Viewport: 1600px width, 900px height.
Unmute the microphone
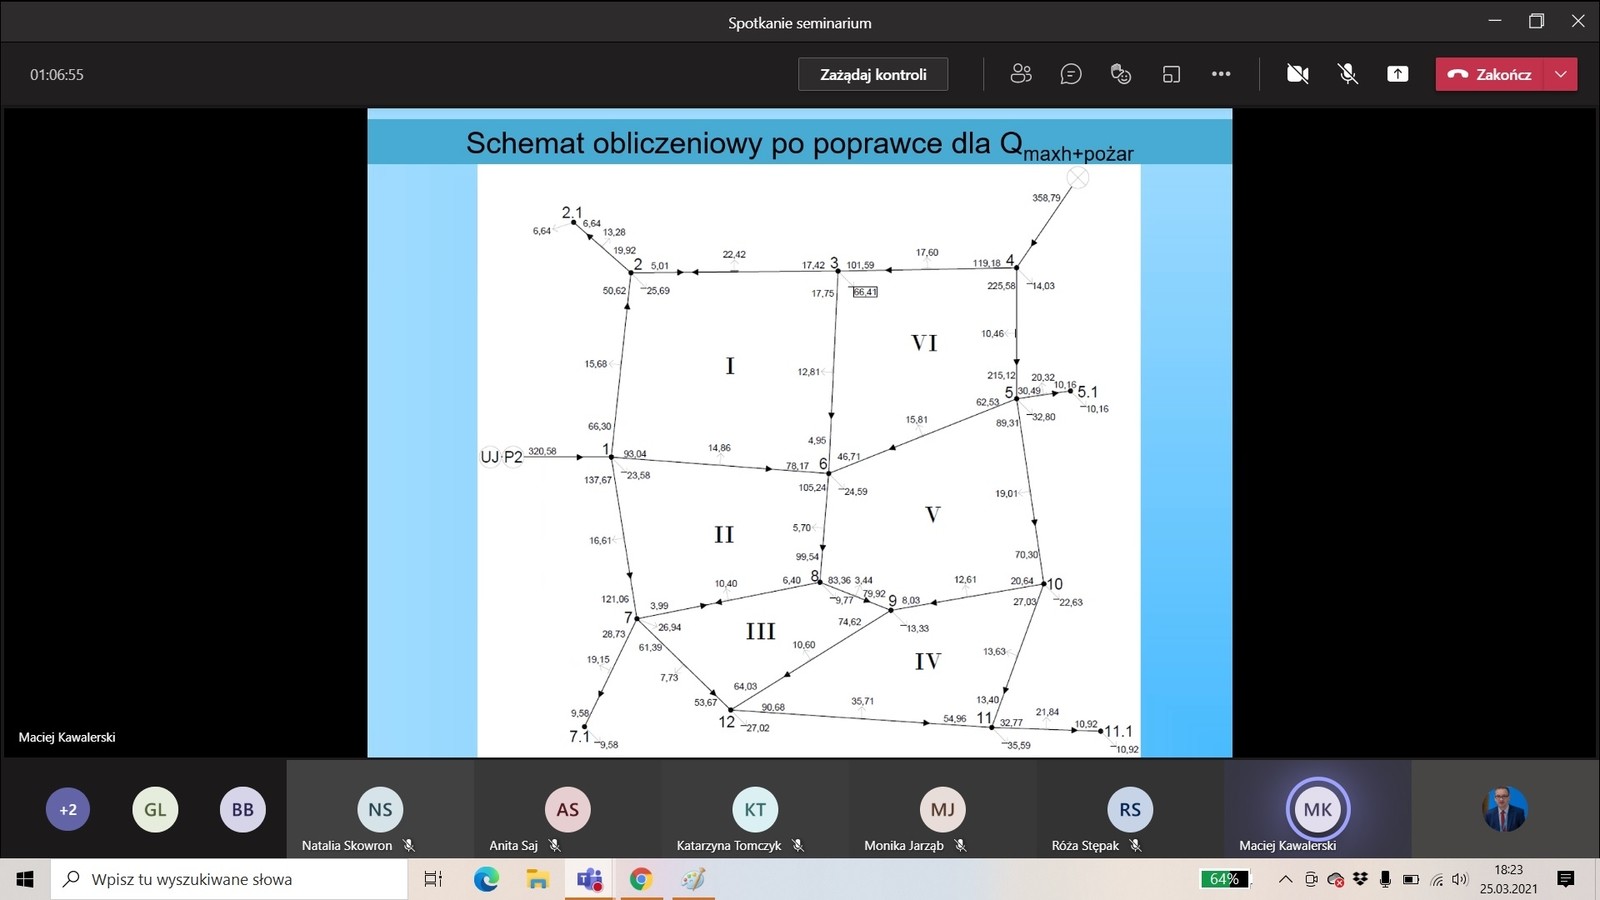(1348, 74)
